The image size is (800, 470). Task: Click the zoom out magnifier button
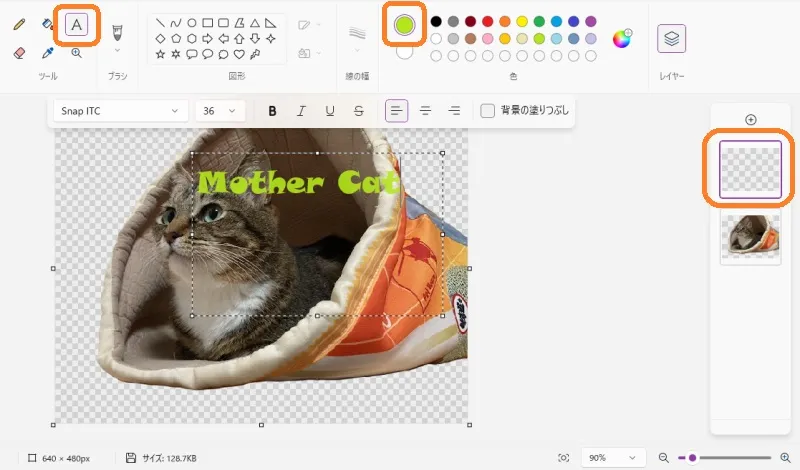click(x=663, y=458)
